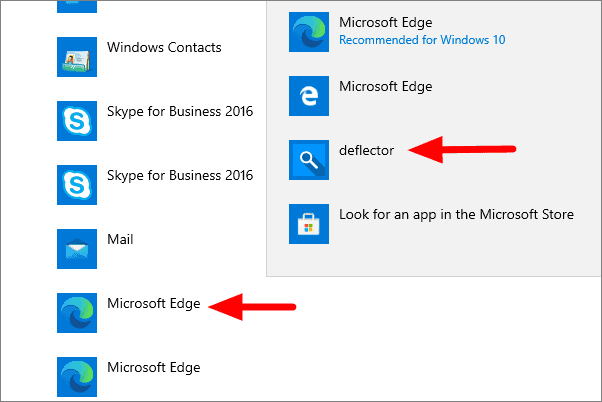Click the Windows Contacts app icon
602x402 pixels.
[x=77, y=57]
